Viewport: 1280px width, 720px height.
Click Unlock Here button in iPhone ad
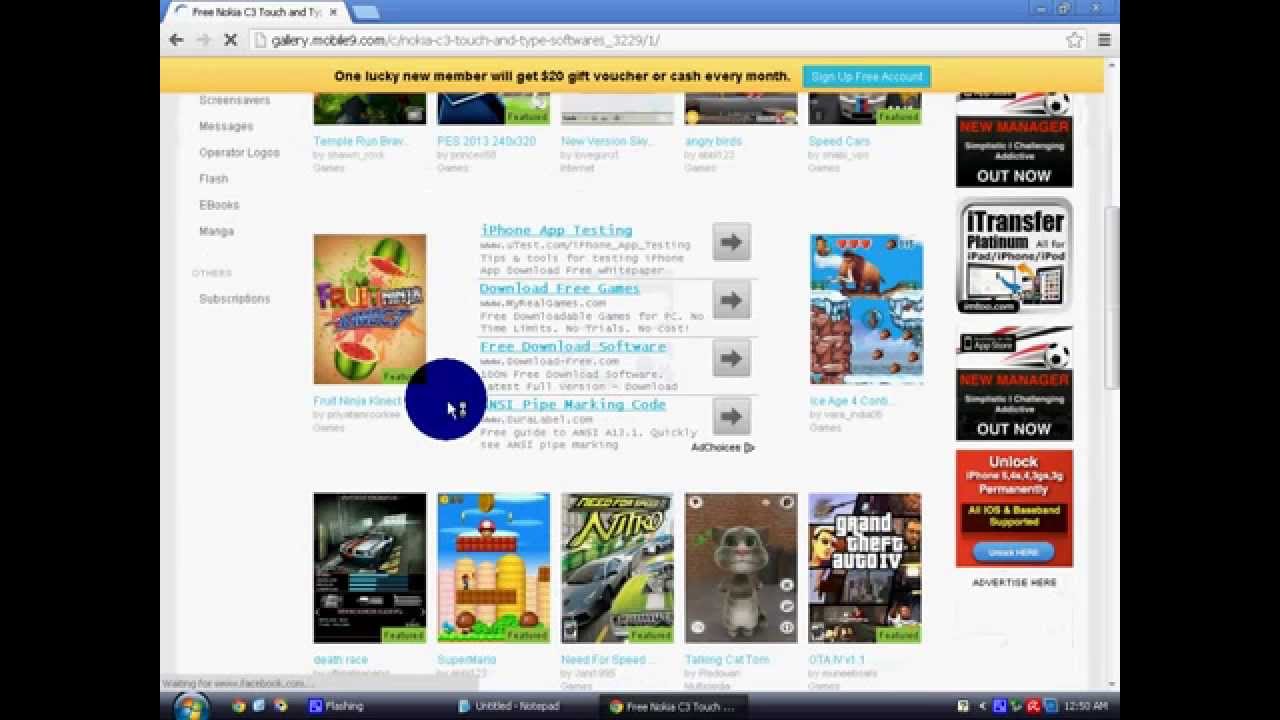click(x=1014, y=552)
